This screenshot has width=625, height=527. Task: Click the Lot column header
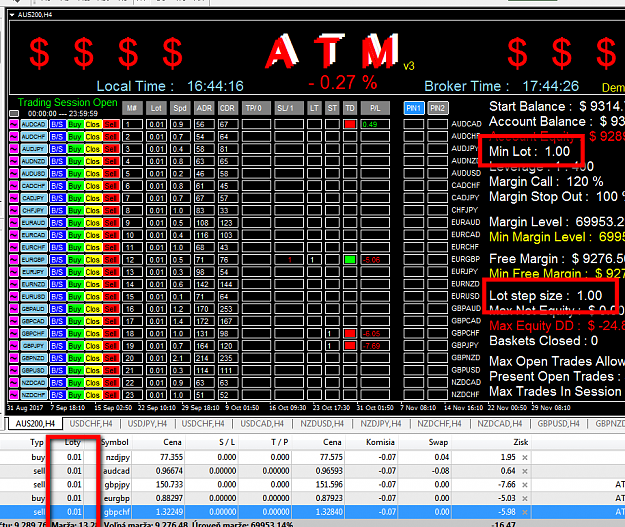coord(156,108)
